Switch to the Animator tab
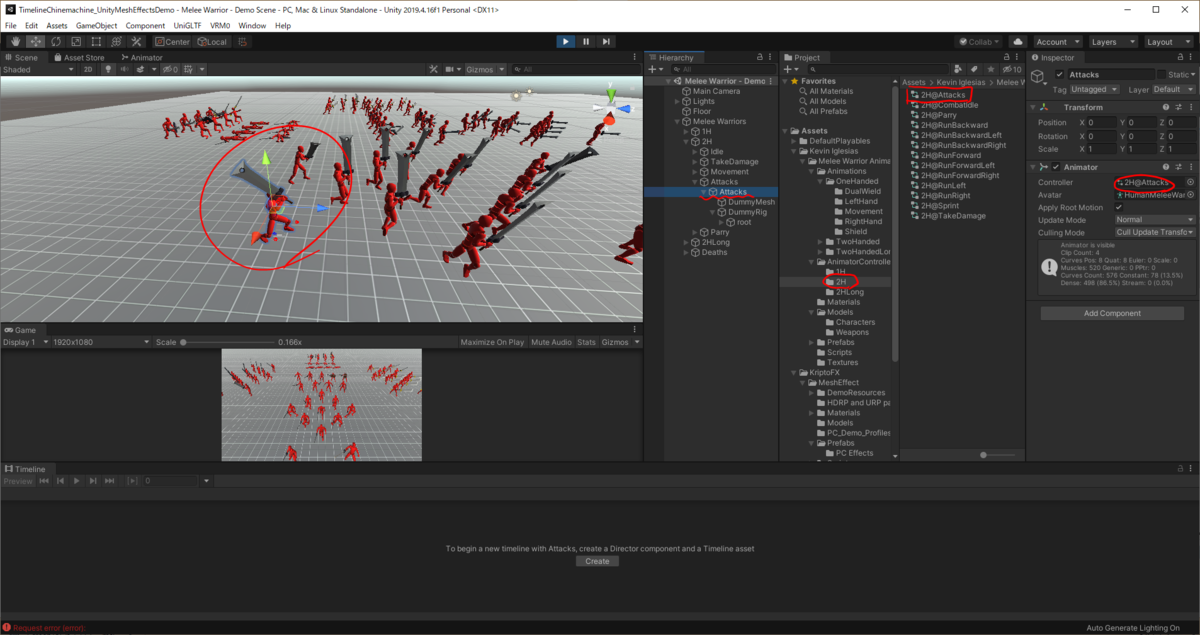Screen dimensions: 1200x635 pyautogui.click(x=140, y=57)
